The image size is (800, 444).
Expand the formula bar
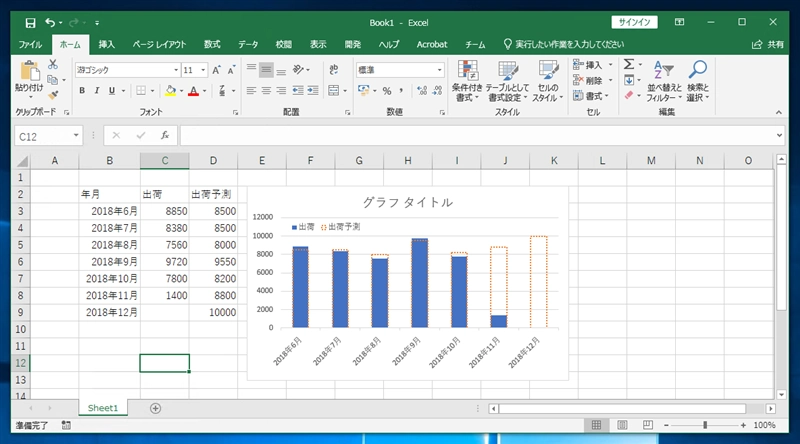pos(779,135)
